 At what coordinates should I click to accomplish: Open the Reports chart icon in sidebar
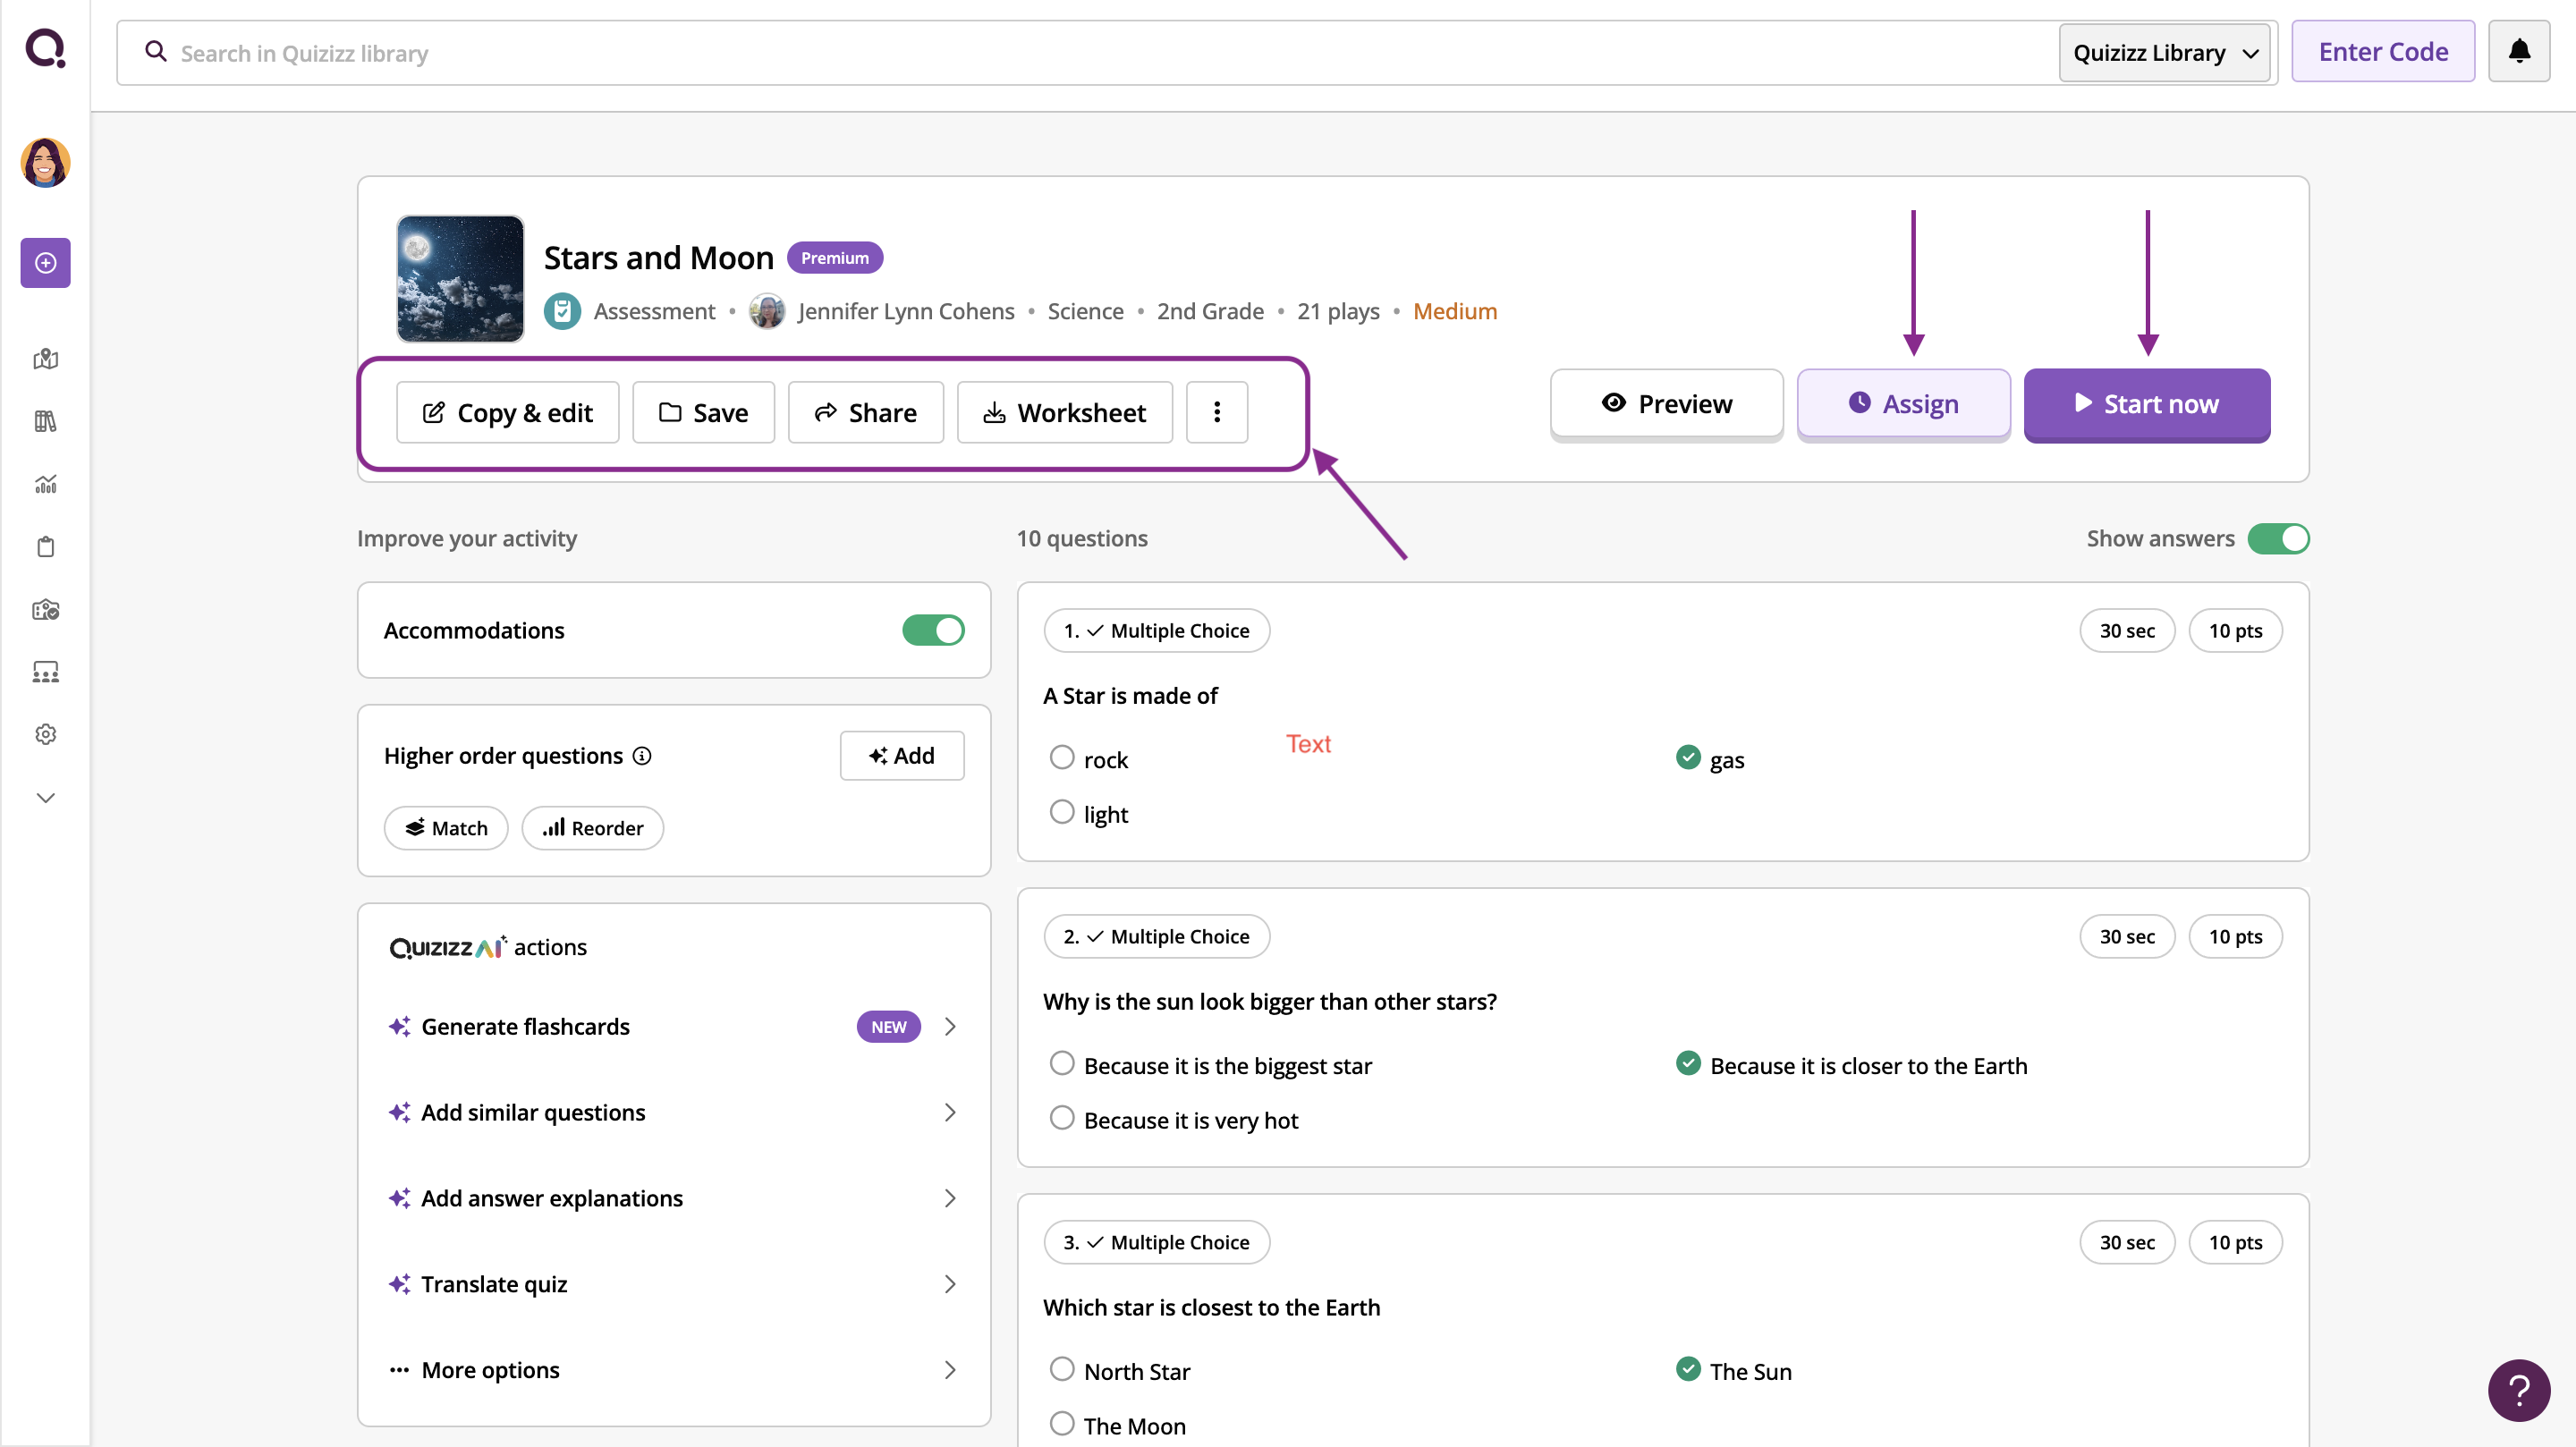pos(45,484)
